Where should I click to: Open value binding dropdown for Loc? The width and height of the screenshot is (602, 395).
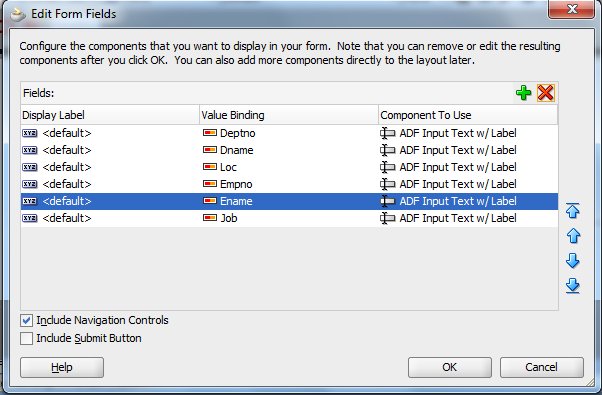(x=289, y=167)
